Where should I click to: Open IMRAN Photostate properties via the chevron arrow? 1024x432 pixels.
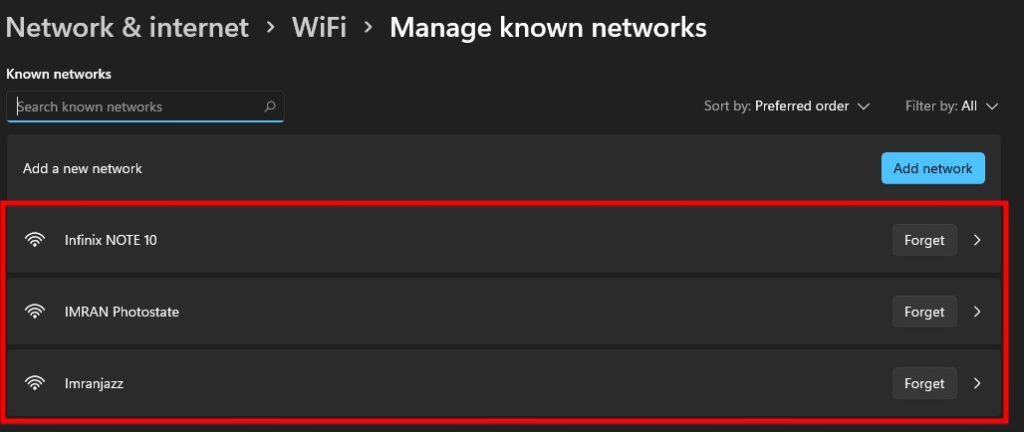point(977,312)
